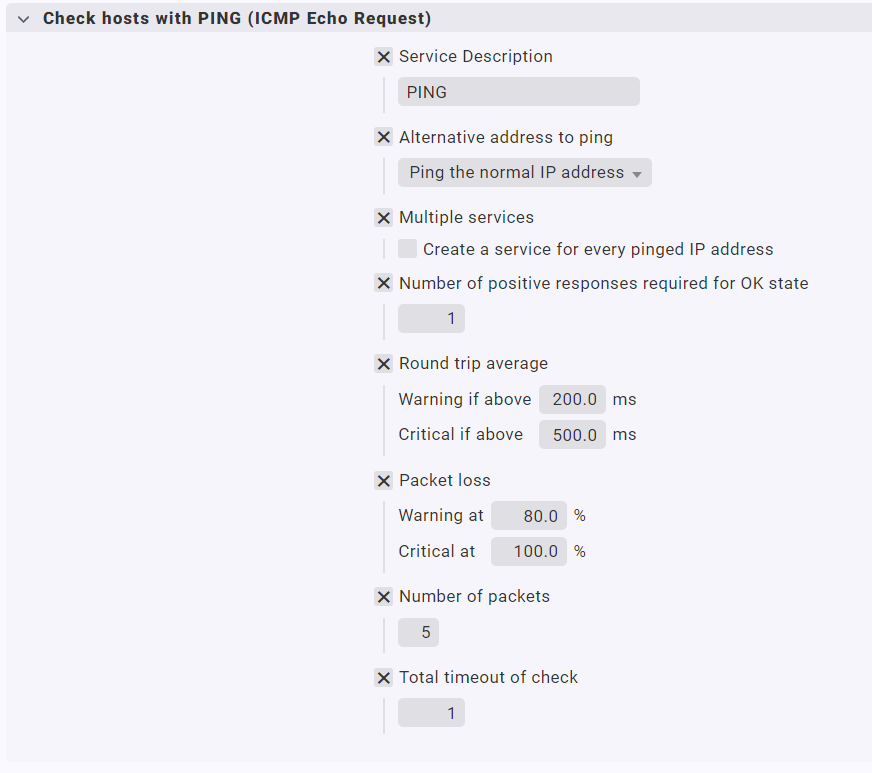
Task: Enable Create a service for every pinged IP
Action: [408, 249]
